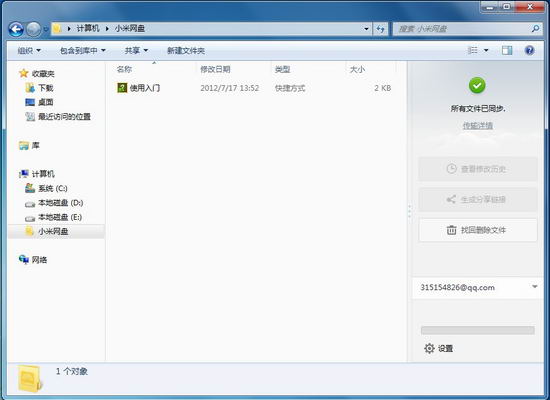Click the magnifier search icon
This screenshot has width=550, height=400.
click(536, 28)
